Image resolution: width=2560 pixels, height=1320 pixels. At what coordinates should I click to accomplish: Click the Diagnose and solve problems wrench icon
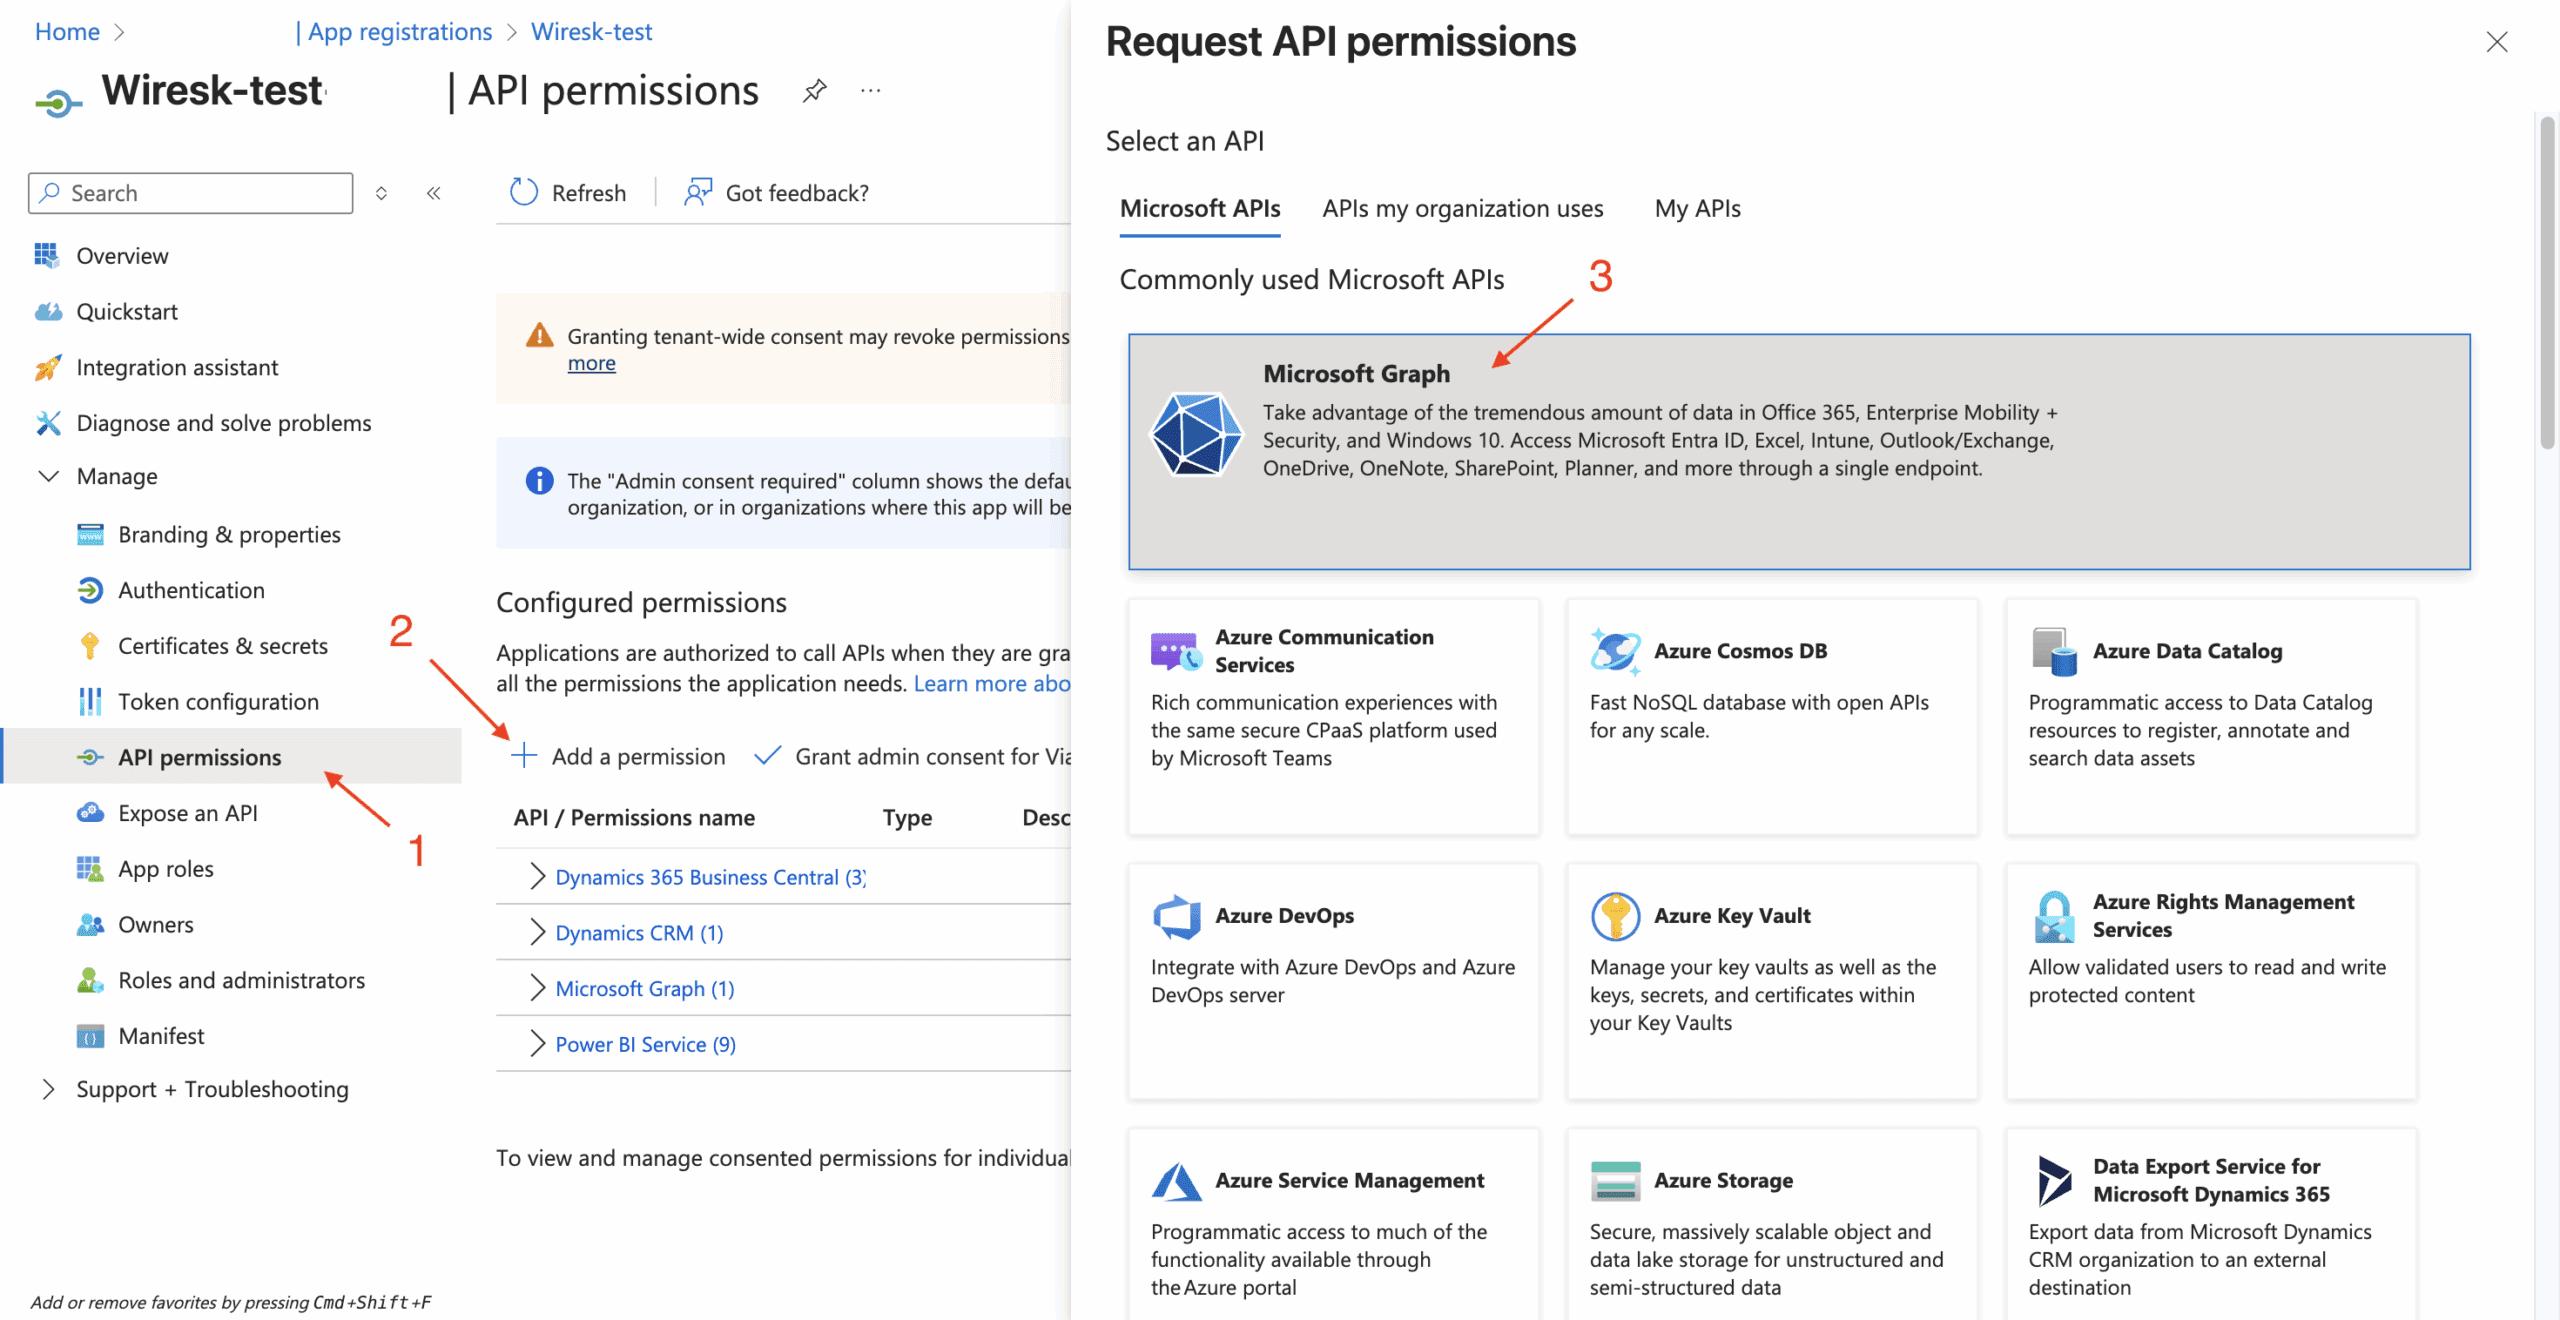point(47,423)
